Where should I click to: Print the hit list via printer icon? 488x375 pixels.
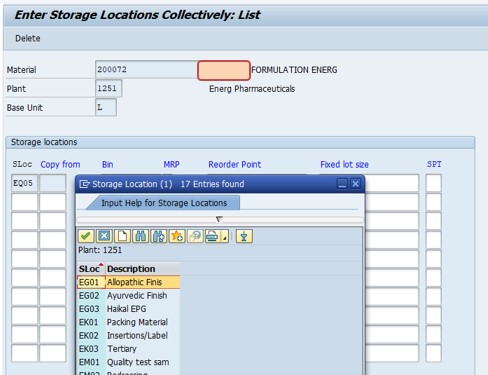coord(213,236)
